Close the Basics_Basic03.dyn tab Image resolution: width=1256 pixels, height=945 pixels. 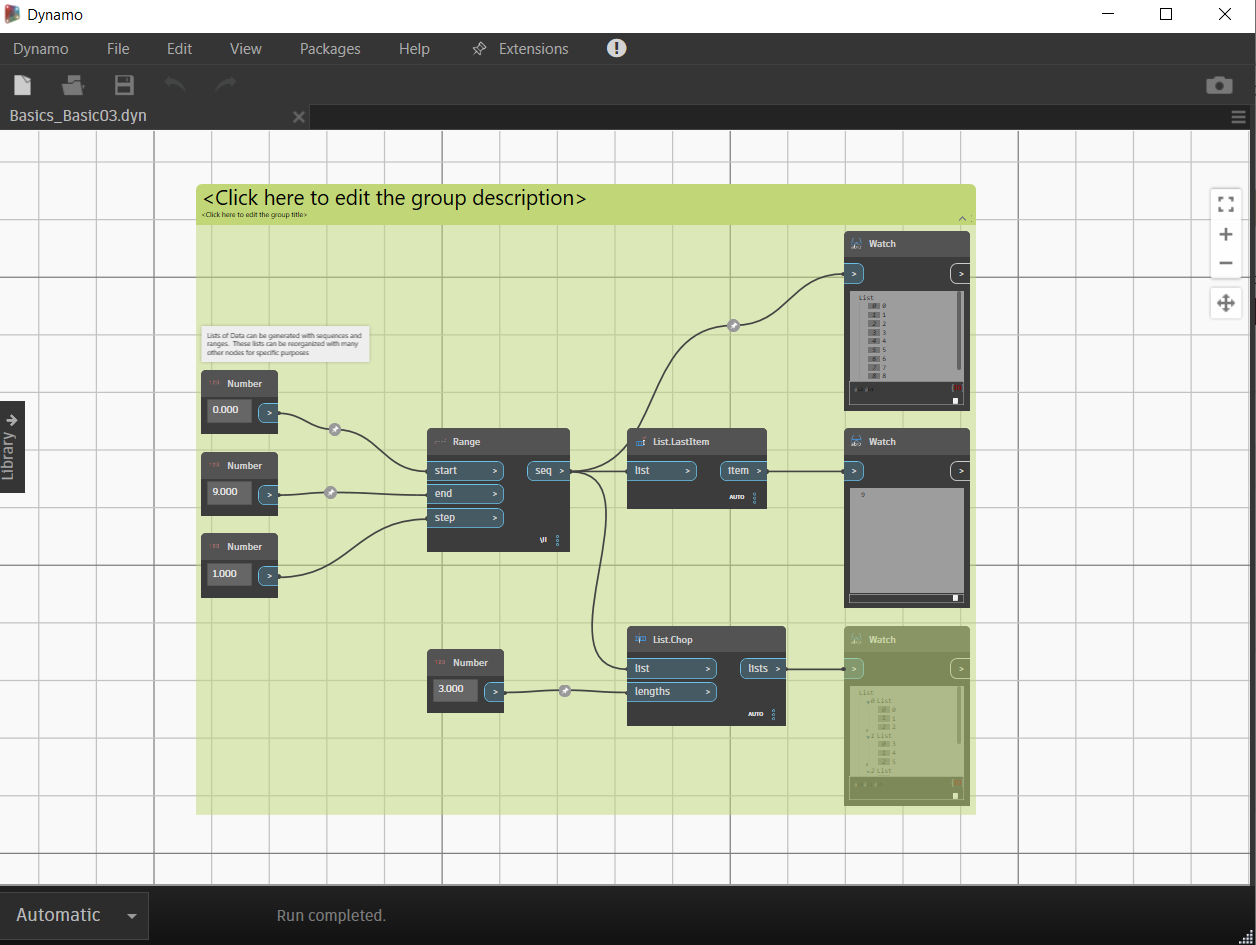click(298, 117)
